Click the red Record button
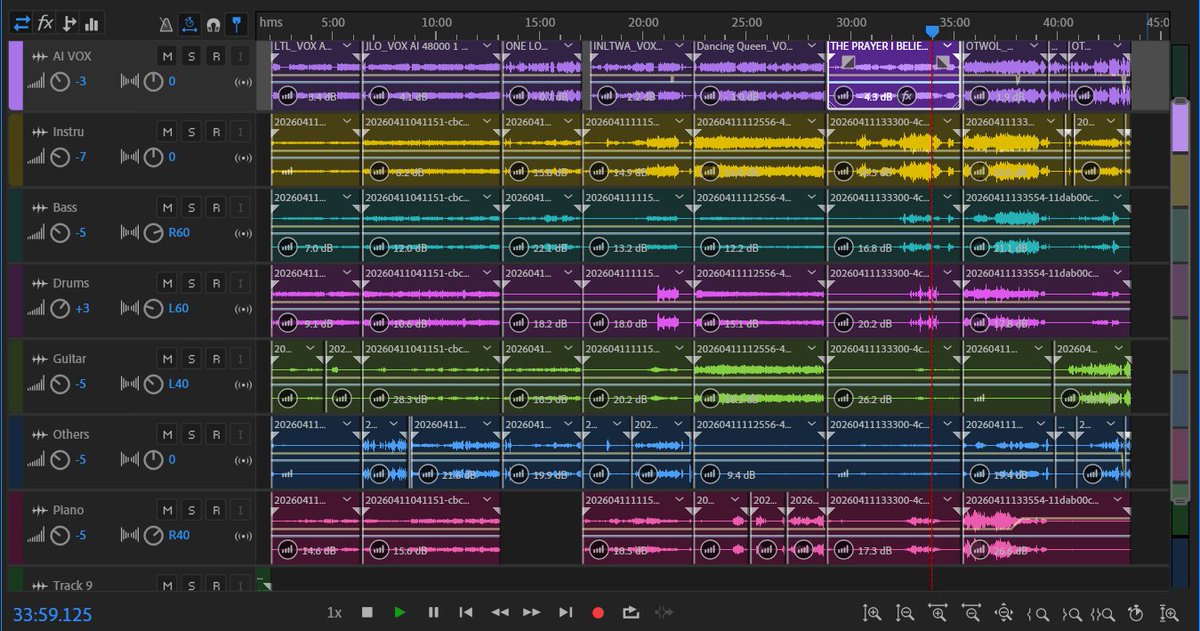This screenshot has height=631, width=1200. coord(598,612)
